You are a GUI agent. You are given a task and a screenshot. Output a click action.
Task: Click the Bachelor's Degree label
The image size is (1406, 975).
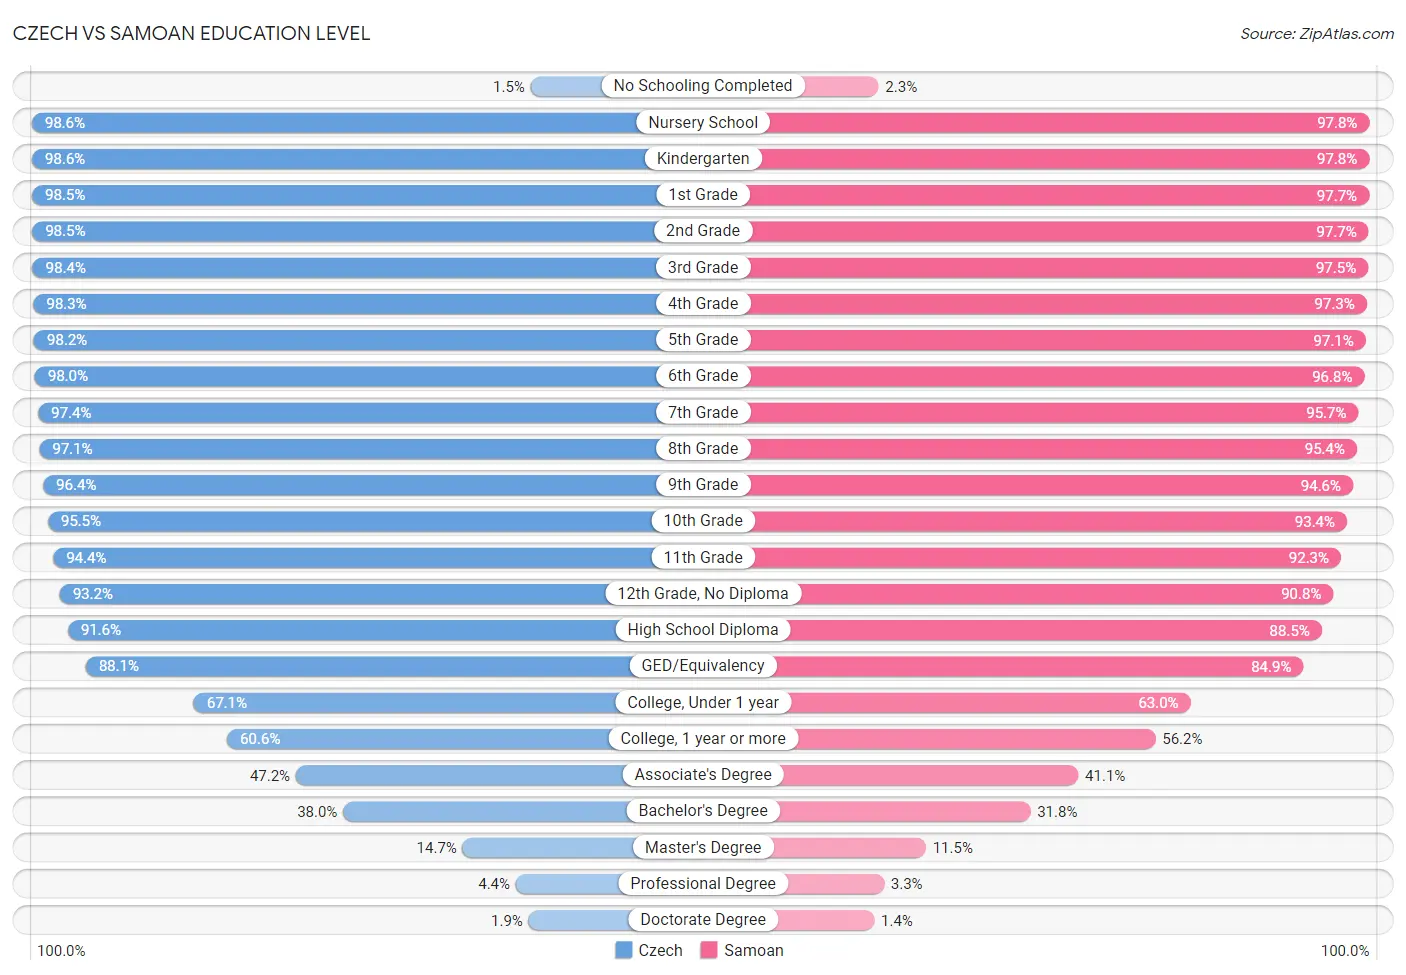703,810
